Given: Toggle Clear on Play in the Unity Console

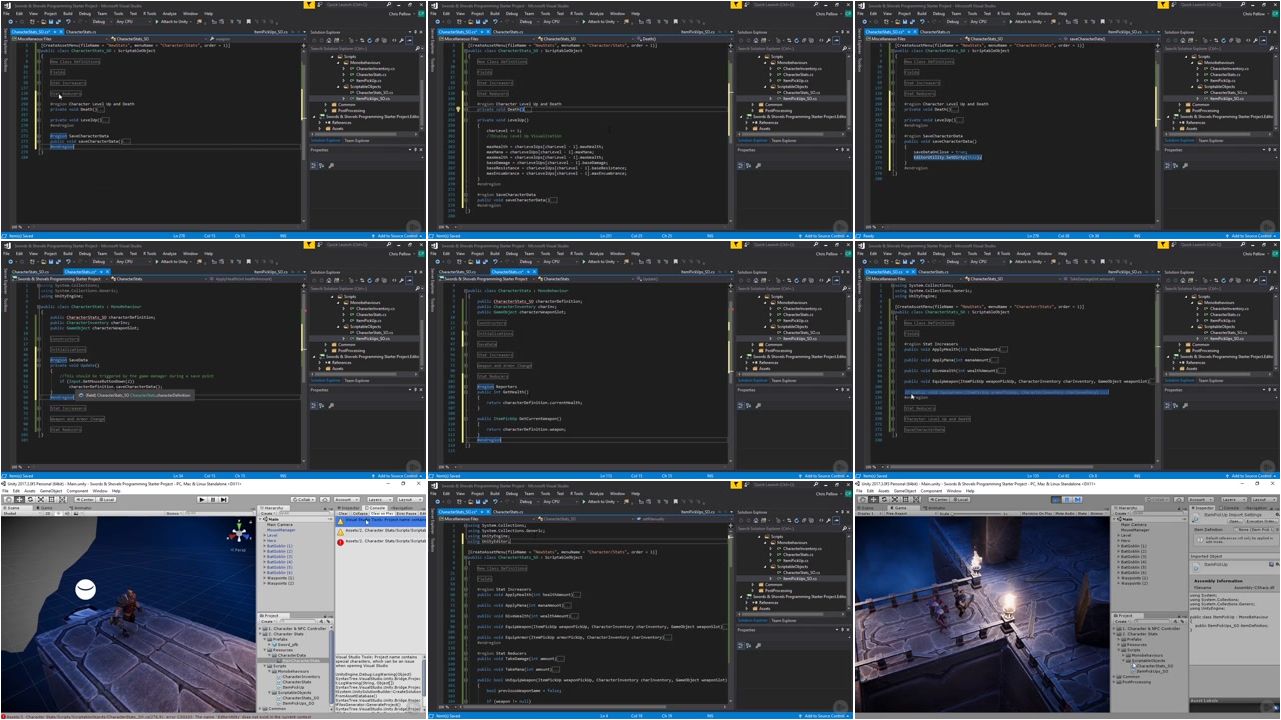Looking at the screenshot, I should tap(382, 514).
